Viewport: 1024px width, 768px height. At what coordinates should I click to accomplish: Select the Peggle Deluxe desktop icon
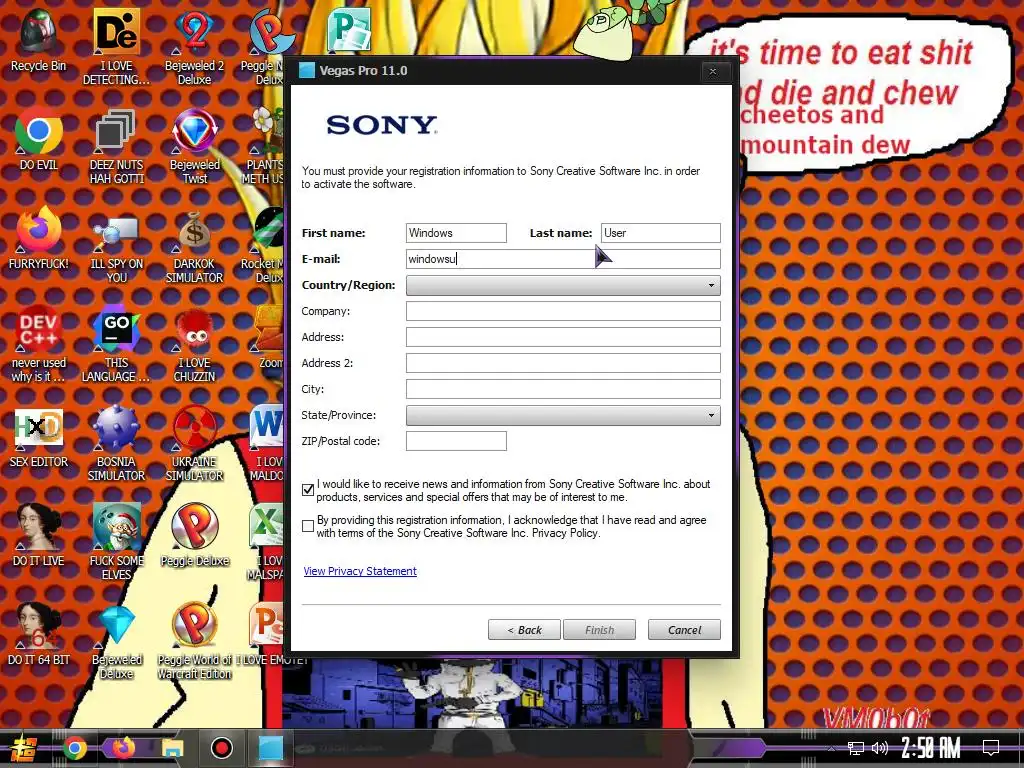[194, 536]
